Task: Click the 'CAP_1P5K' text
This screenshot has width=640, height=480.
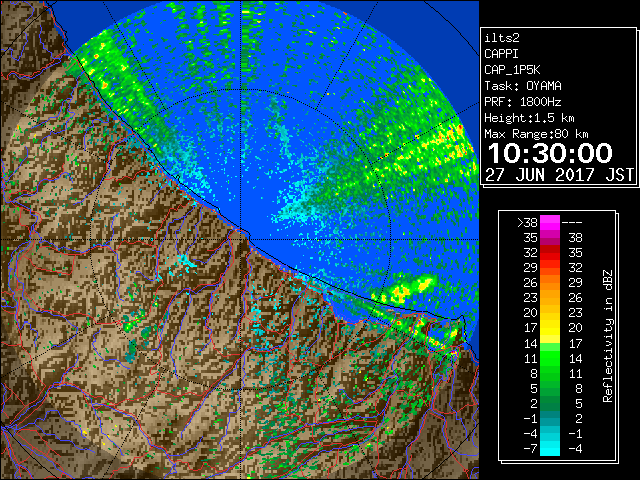Action: coord(512,70)
